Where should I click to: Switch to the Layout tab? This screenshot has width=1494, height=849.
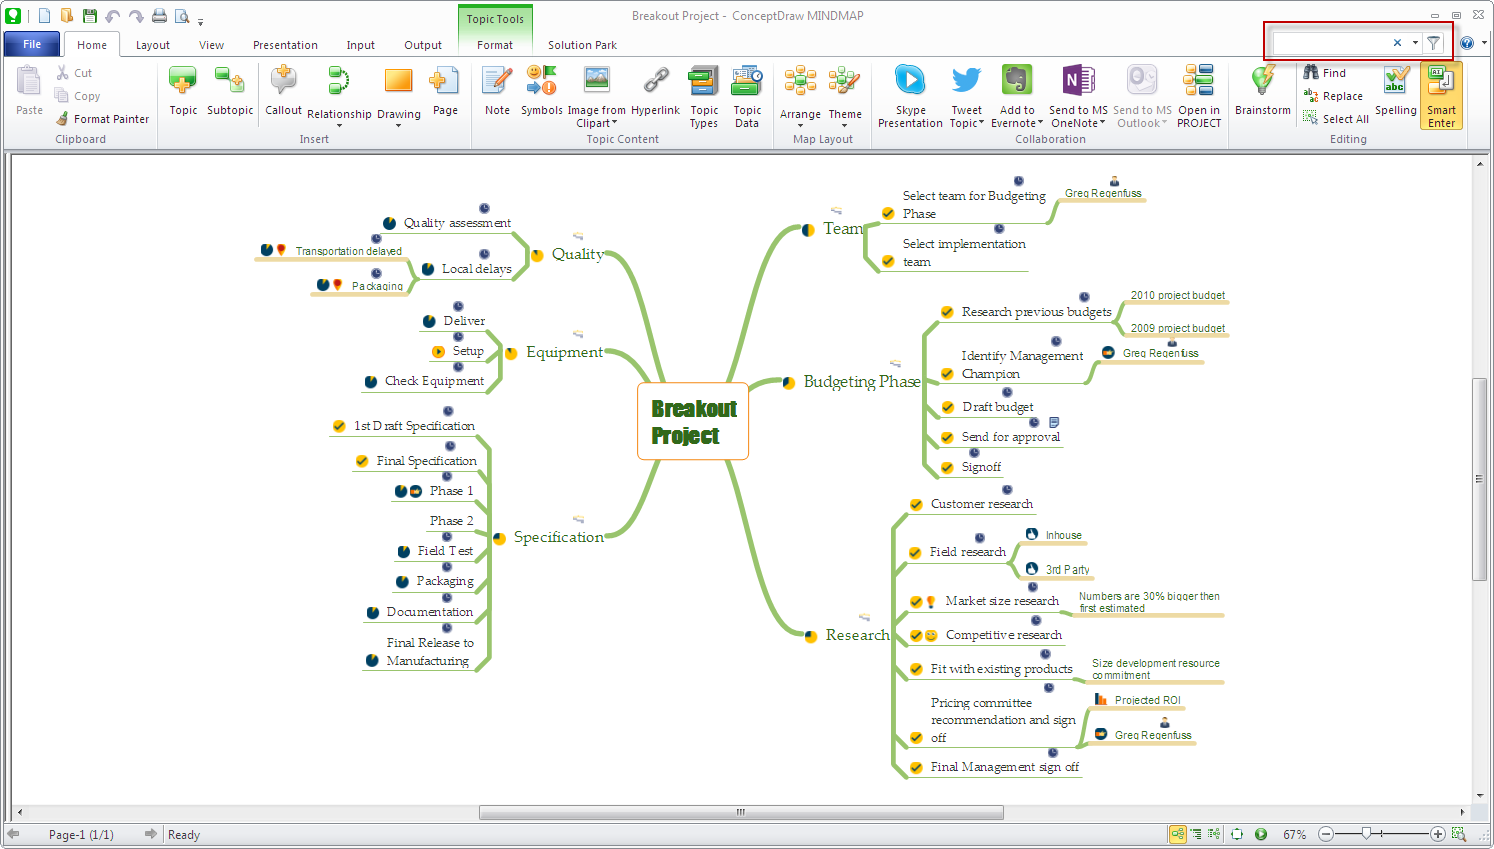click(x=153, y=44)
